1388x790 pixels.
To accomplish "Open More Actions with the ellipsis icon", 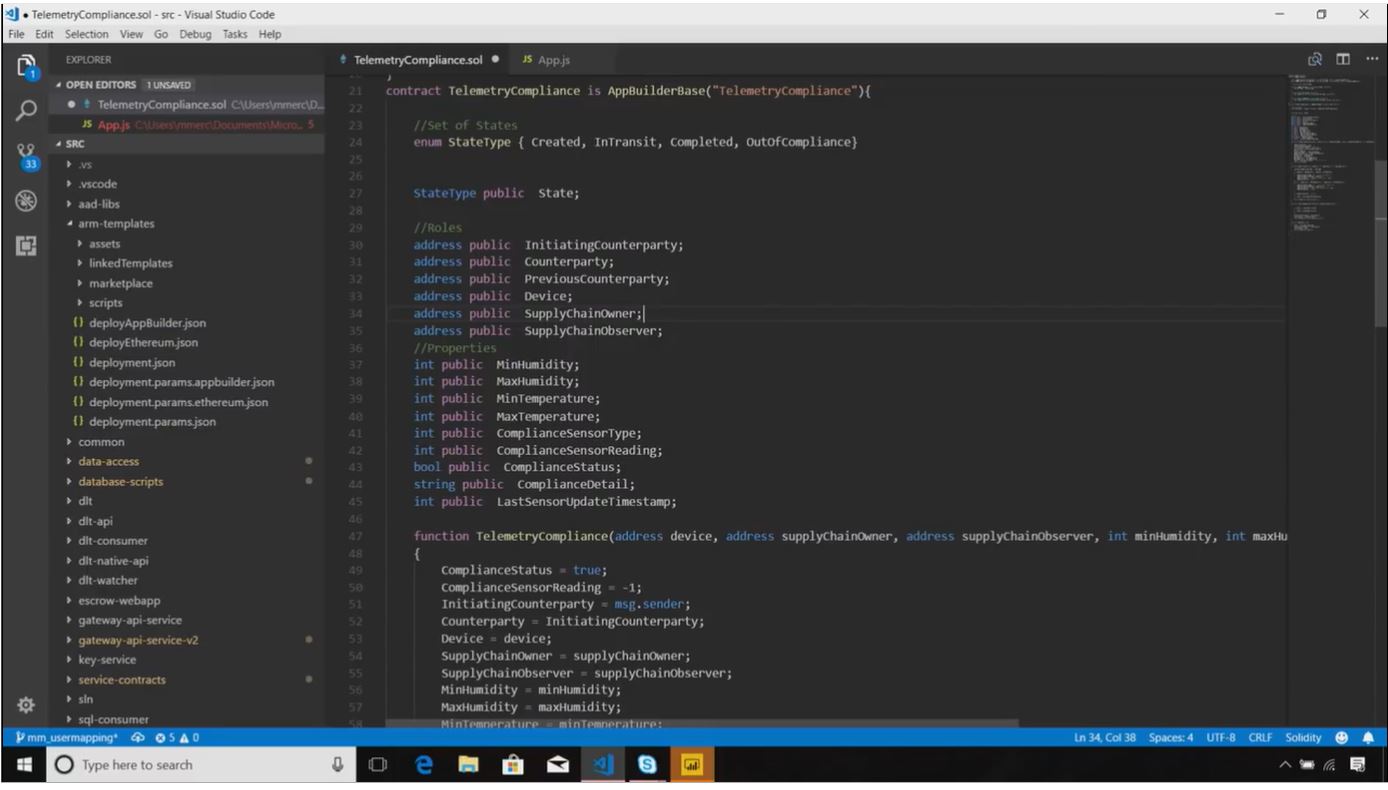I will tap(1371, 59).
